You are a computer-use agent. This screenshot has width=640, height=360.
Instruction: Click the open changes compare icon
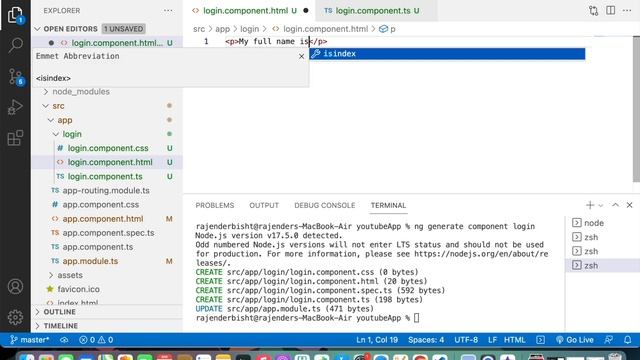(593, 11)
